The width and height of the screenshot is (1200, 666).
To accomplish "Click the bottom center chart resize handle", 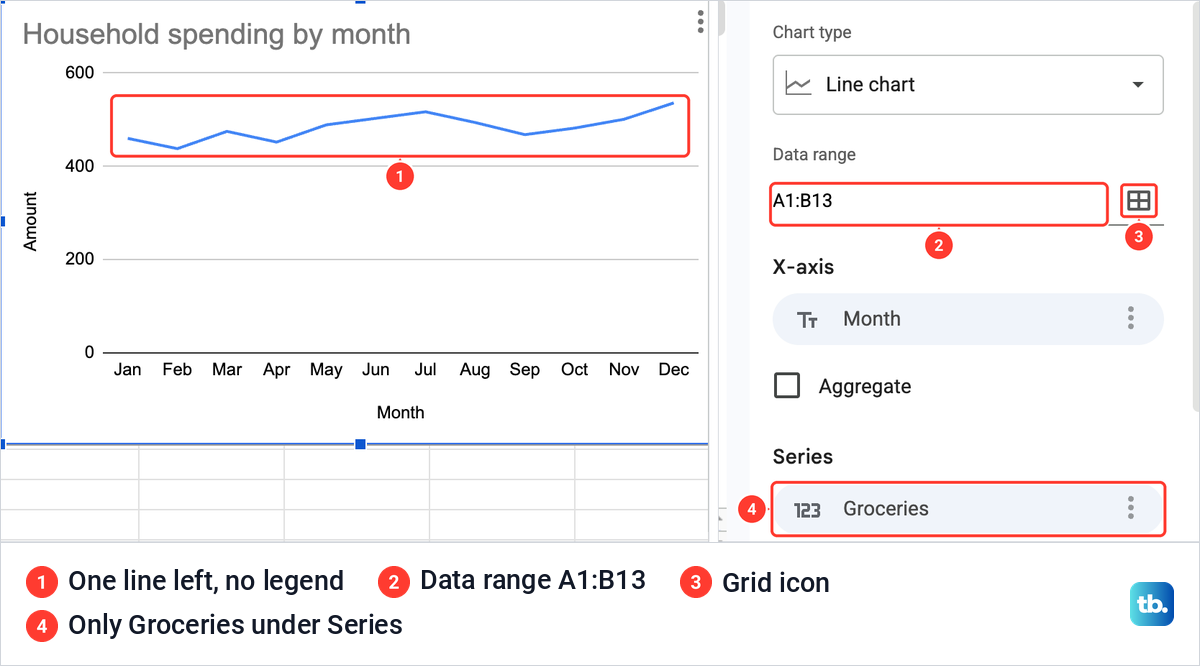I will pyautogui.click(x=361, y=444).
